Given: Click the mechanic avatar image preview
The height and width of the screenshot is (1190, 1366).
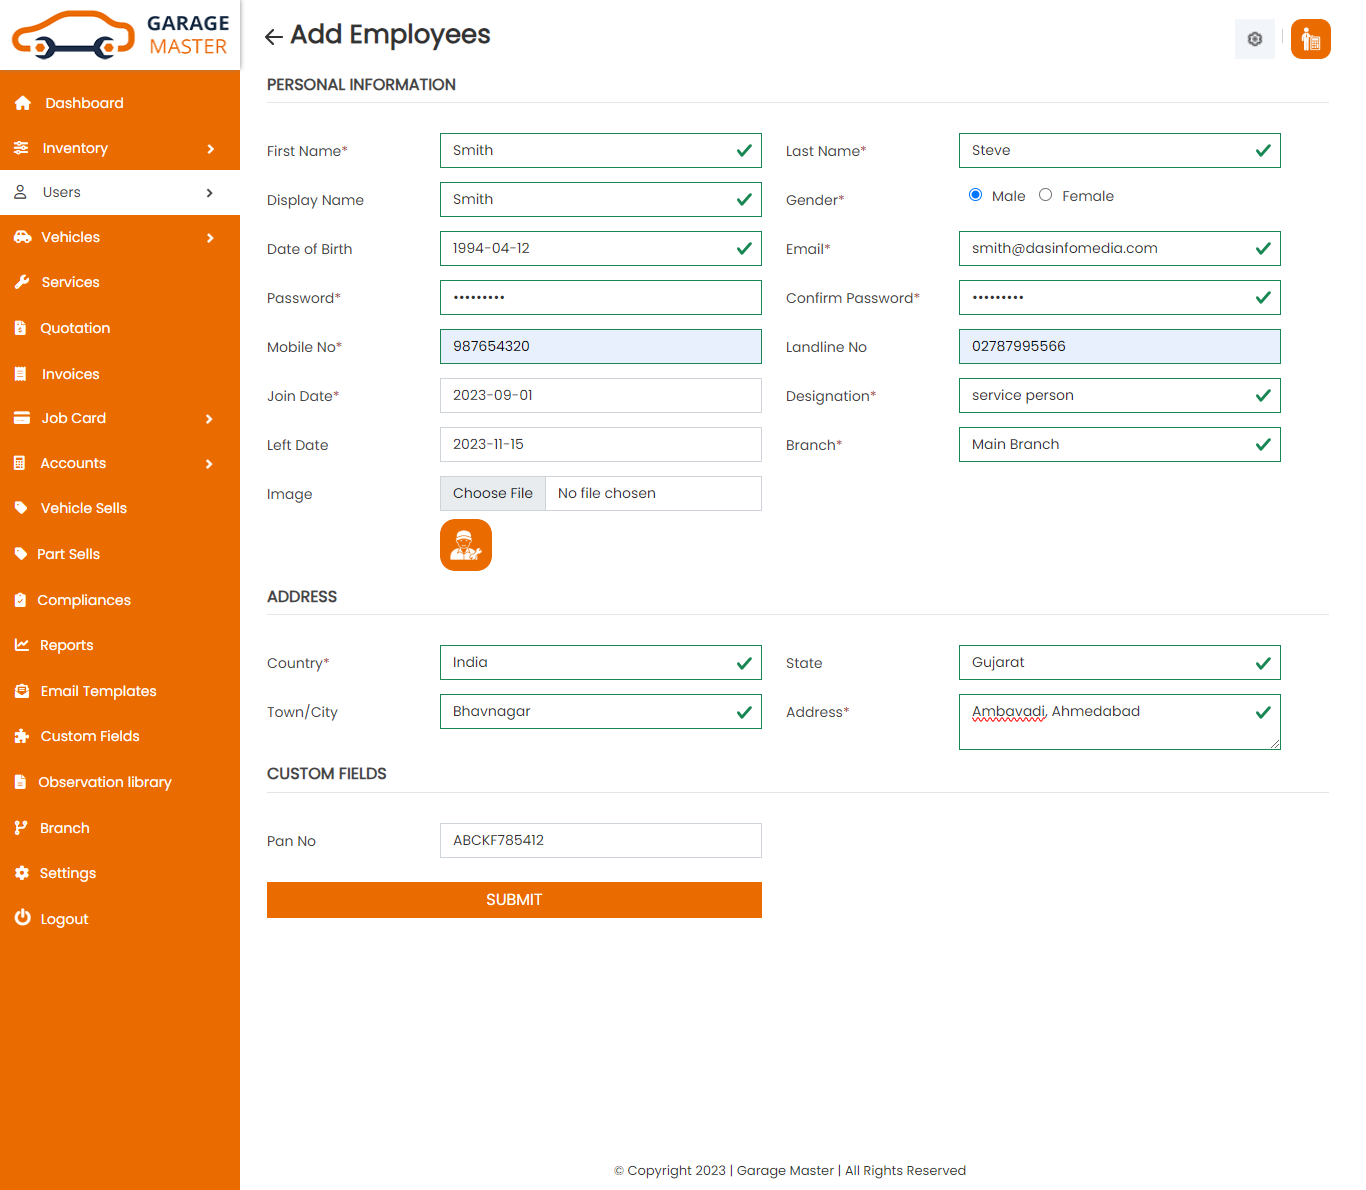Looking at the screenshot, I should tap(466, 545).
